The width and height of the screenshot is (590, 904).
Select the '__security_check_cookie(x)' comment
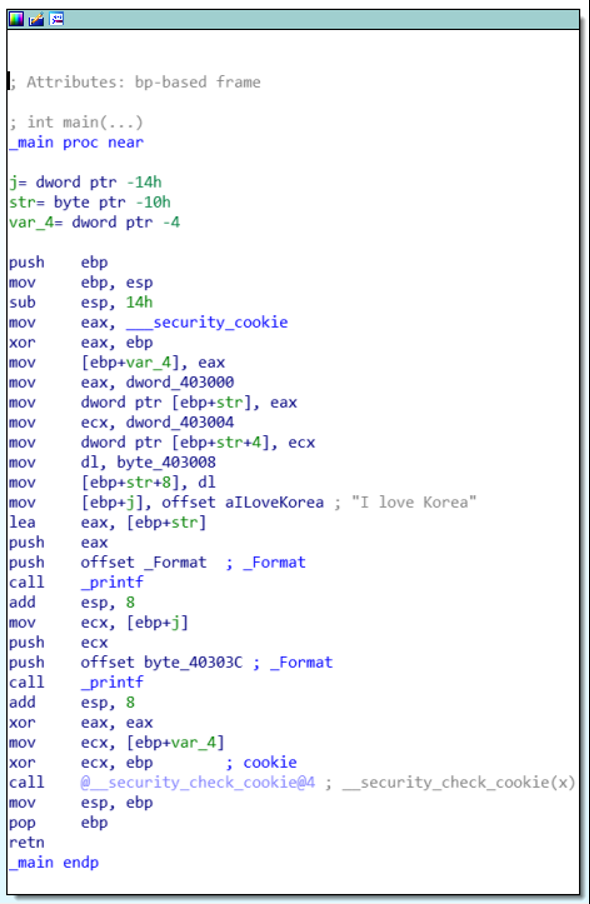pos(459,783)
